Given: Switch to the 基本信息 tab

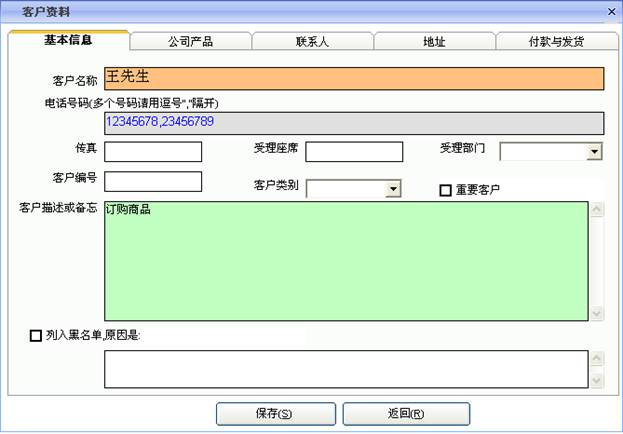Looking at the screenshot, I should pos(68,40).
